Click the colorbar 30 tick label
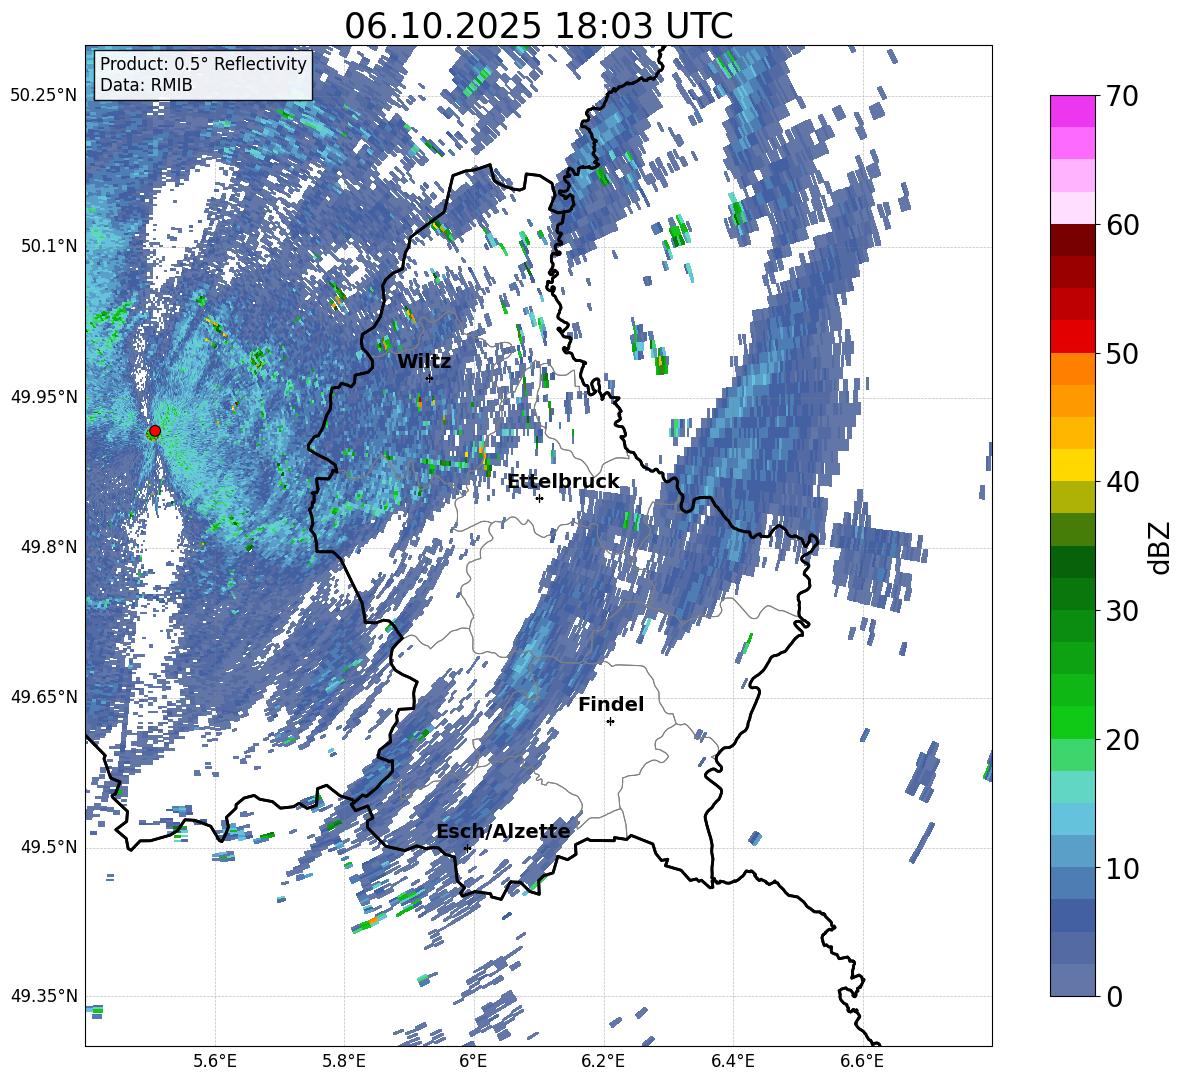 click(1122, 611)
